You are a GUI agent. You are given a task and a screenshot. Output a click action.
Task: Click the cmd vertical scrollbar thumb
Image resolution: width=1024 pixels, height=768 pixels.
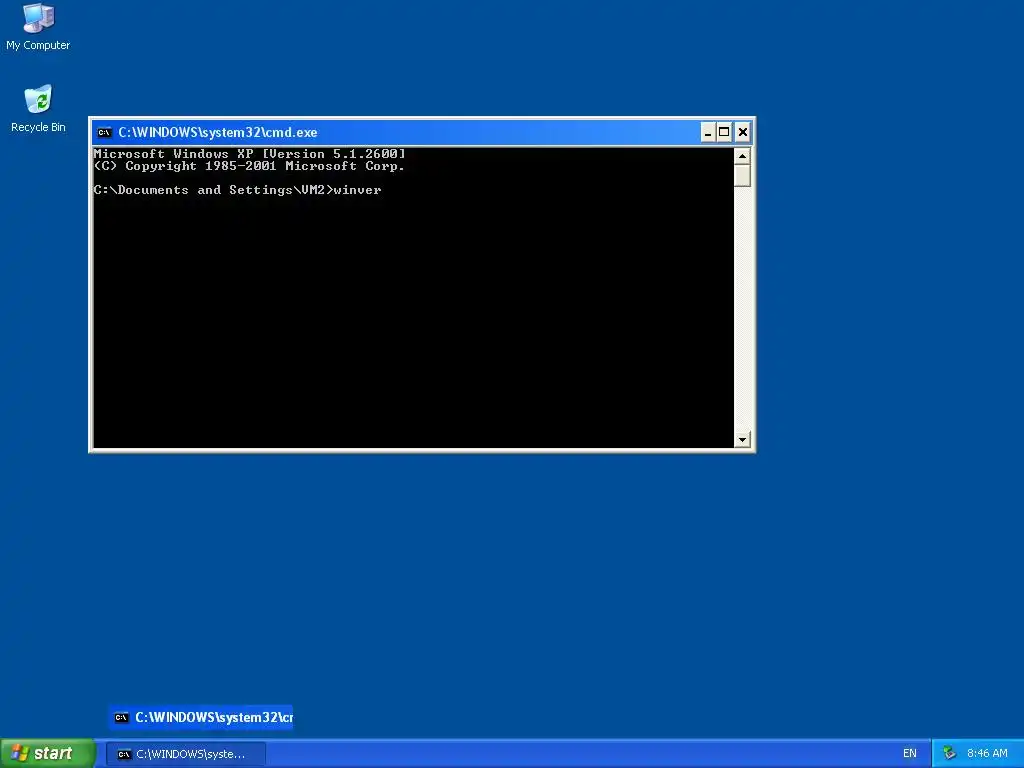[742, 176]
